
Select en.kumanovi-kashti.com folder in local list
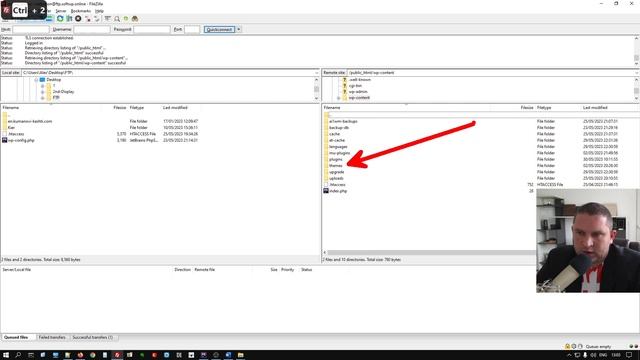pos(30,121)
